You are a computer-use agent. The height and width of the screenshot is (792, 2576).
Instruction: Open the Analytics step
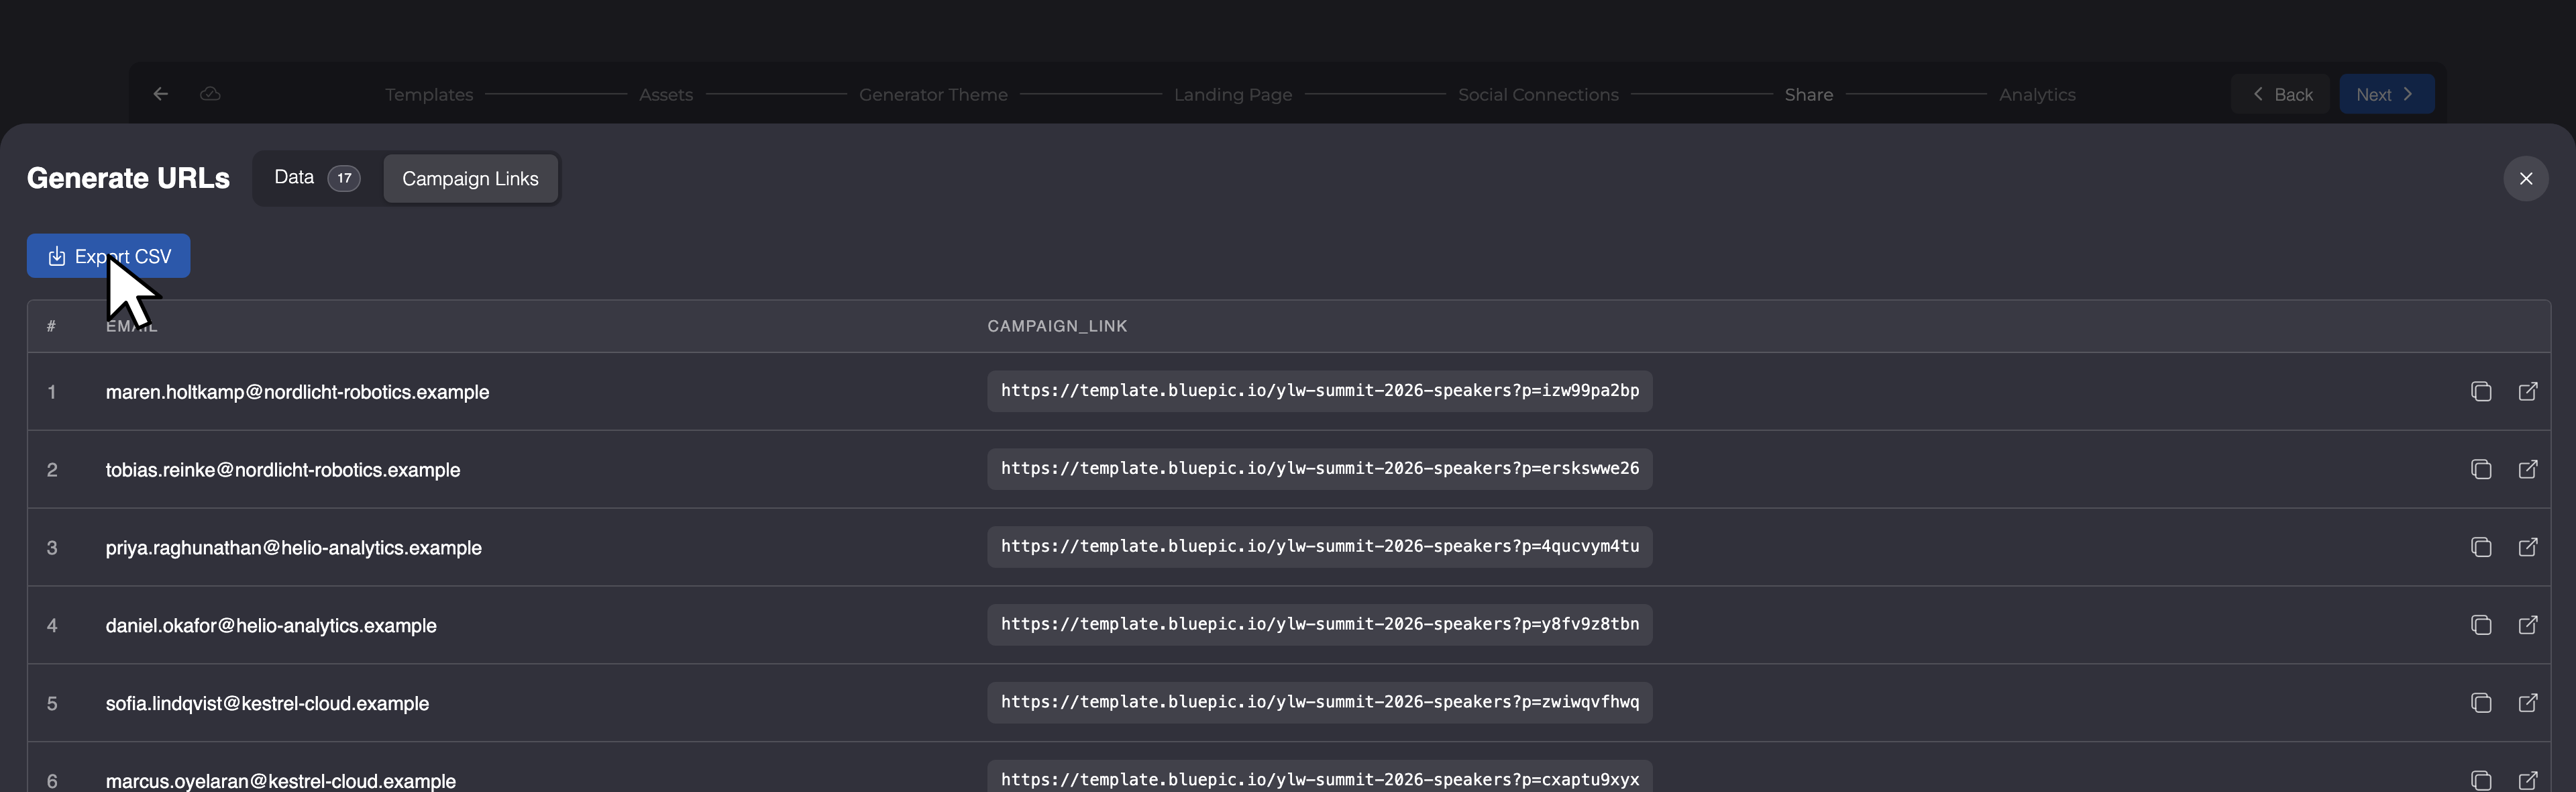click(x=2037, y=95)
